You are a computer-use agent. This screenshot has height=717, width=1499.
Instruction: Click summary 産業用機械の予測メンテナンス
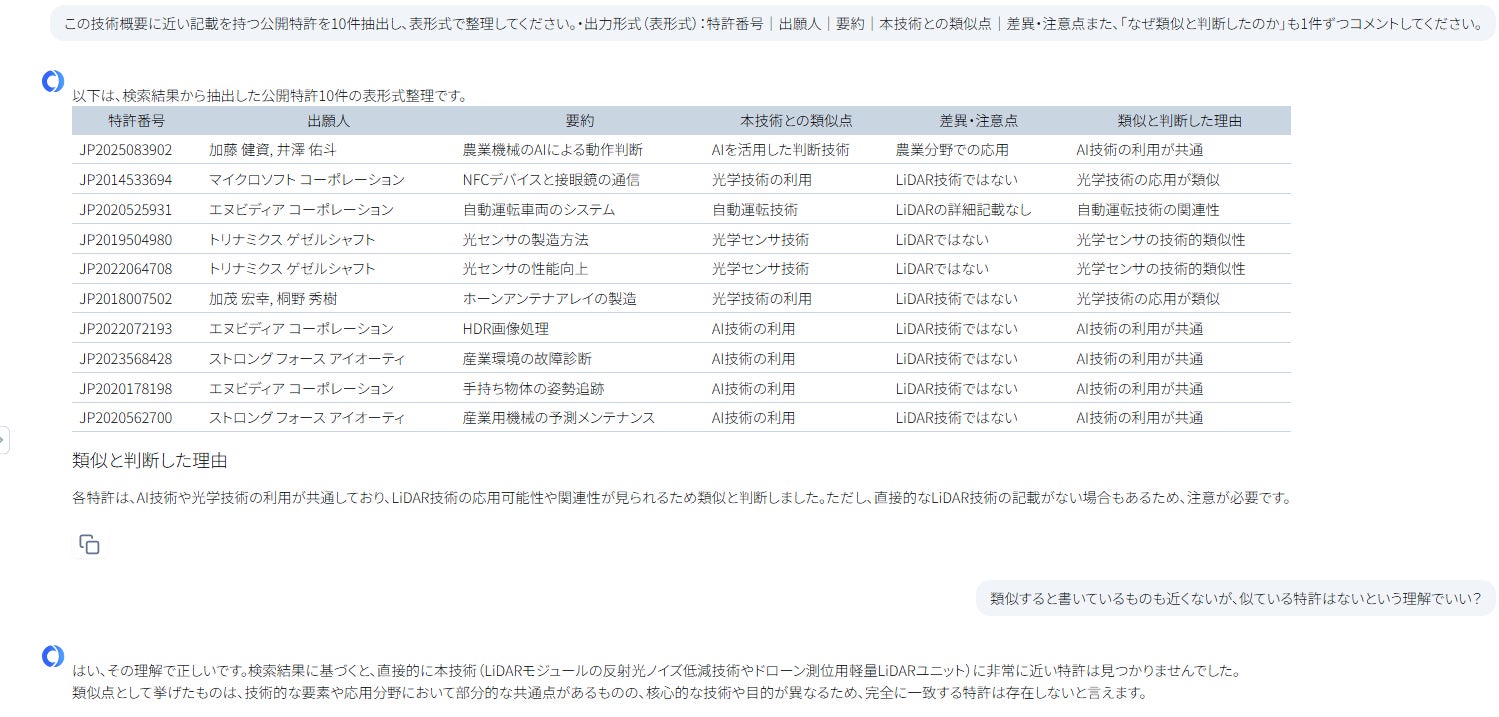559,418
